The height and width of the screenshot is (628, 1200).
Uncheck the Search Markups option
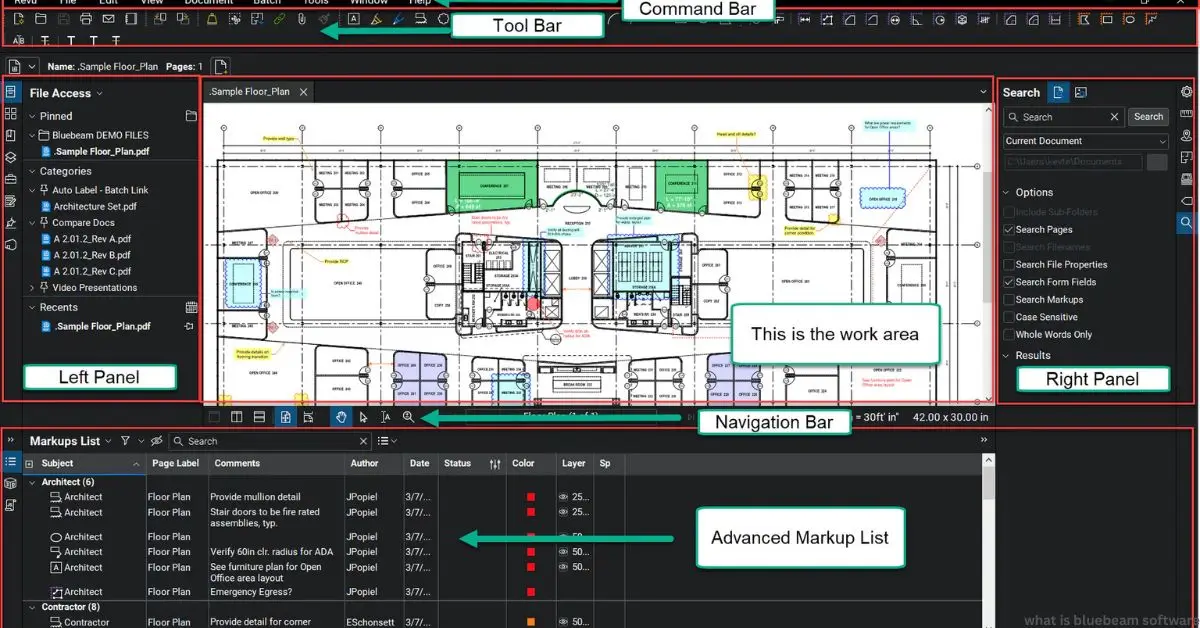[1008, 299]
